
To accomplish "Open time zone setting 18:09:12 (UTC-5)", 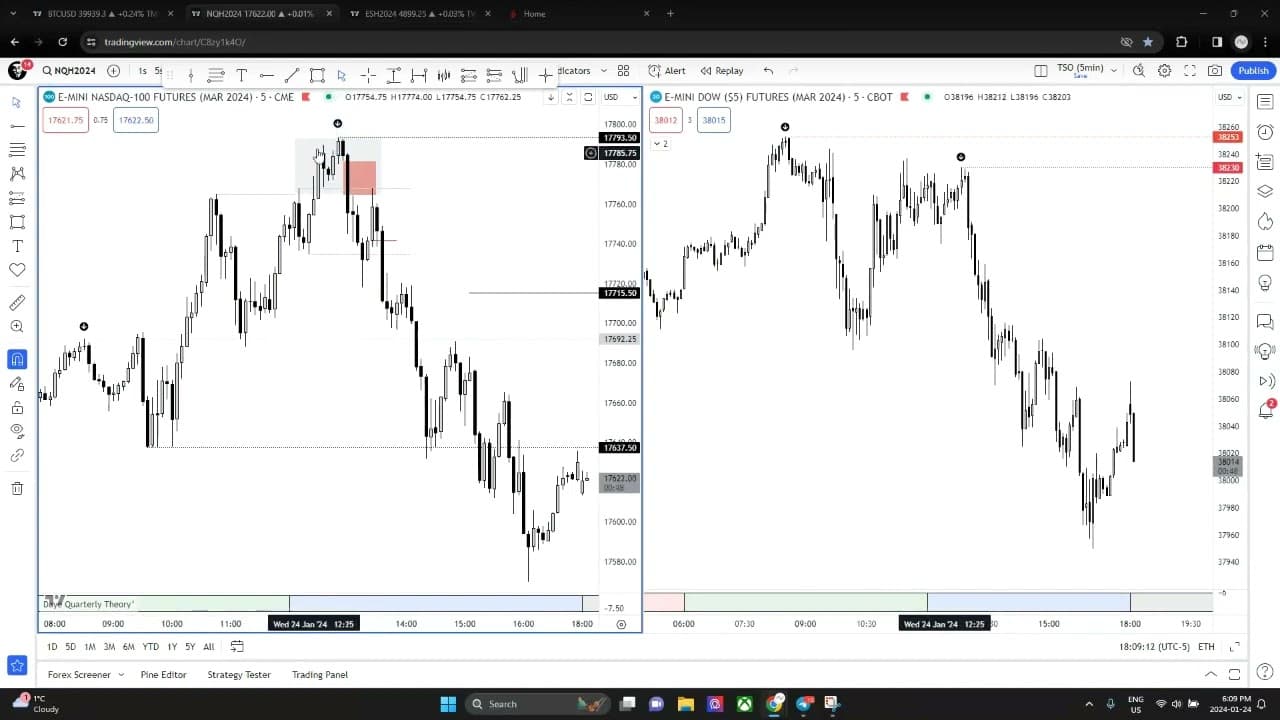I will tap(1155, 647).
